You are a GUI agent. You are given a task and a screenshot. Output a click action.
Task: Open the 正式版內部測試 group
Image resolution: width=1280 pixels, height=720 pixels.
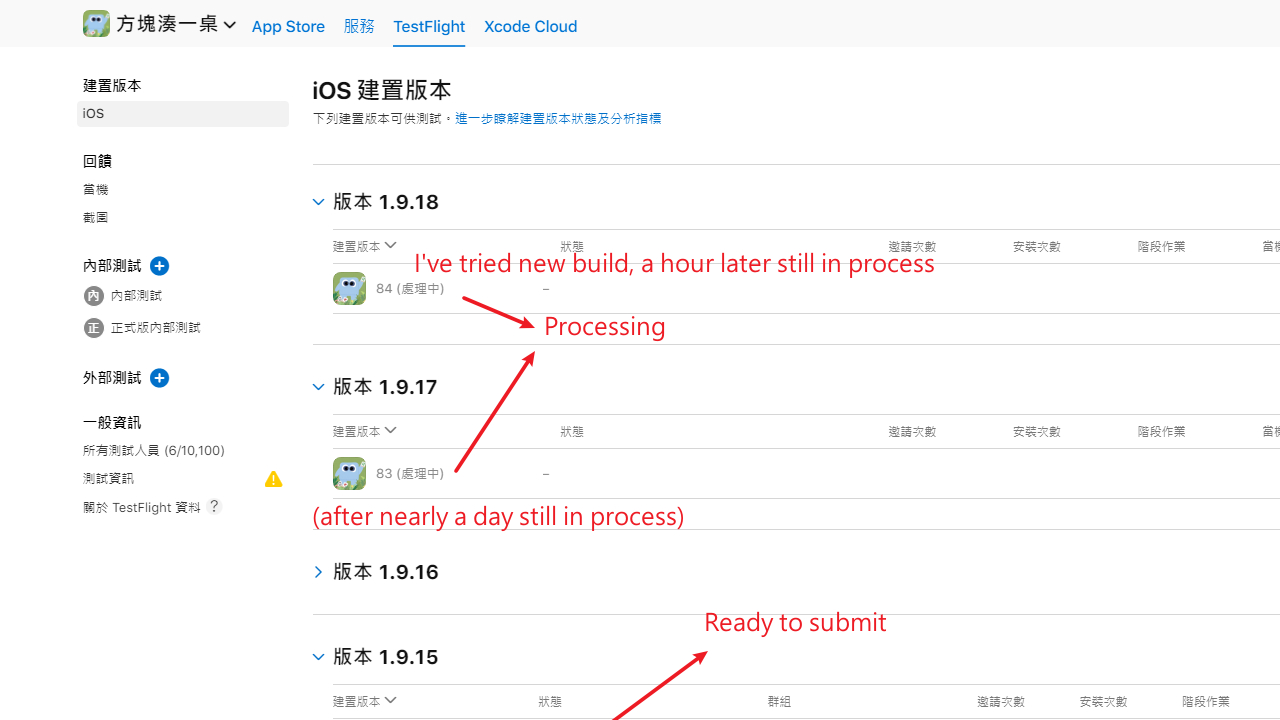click(x=155, y=328)
